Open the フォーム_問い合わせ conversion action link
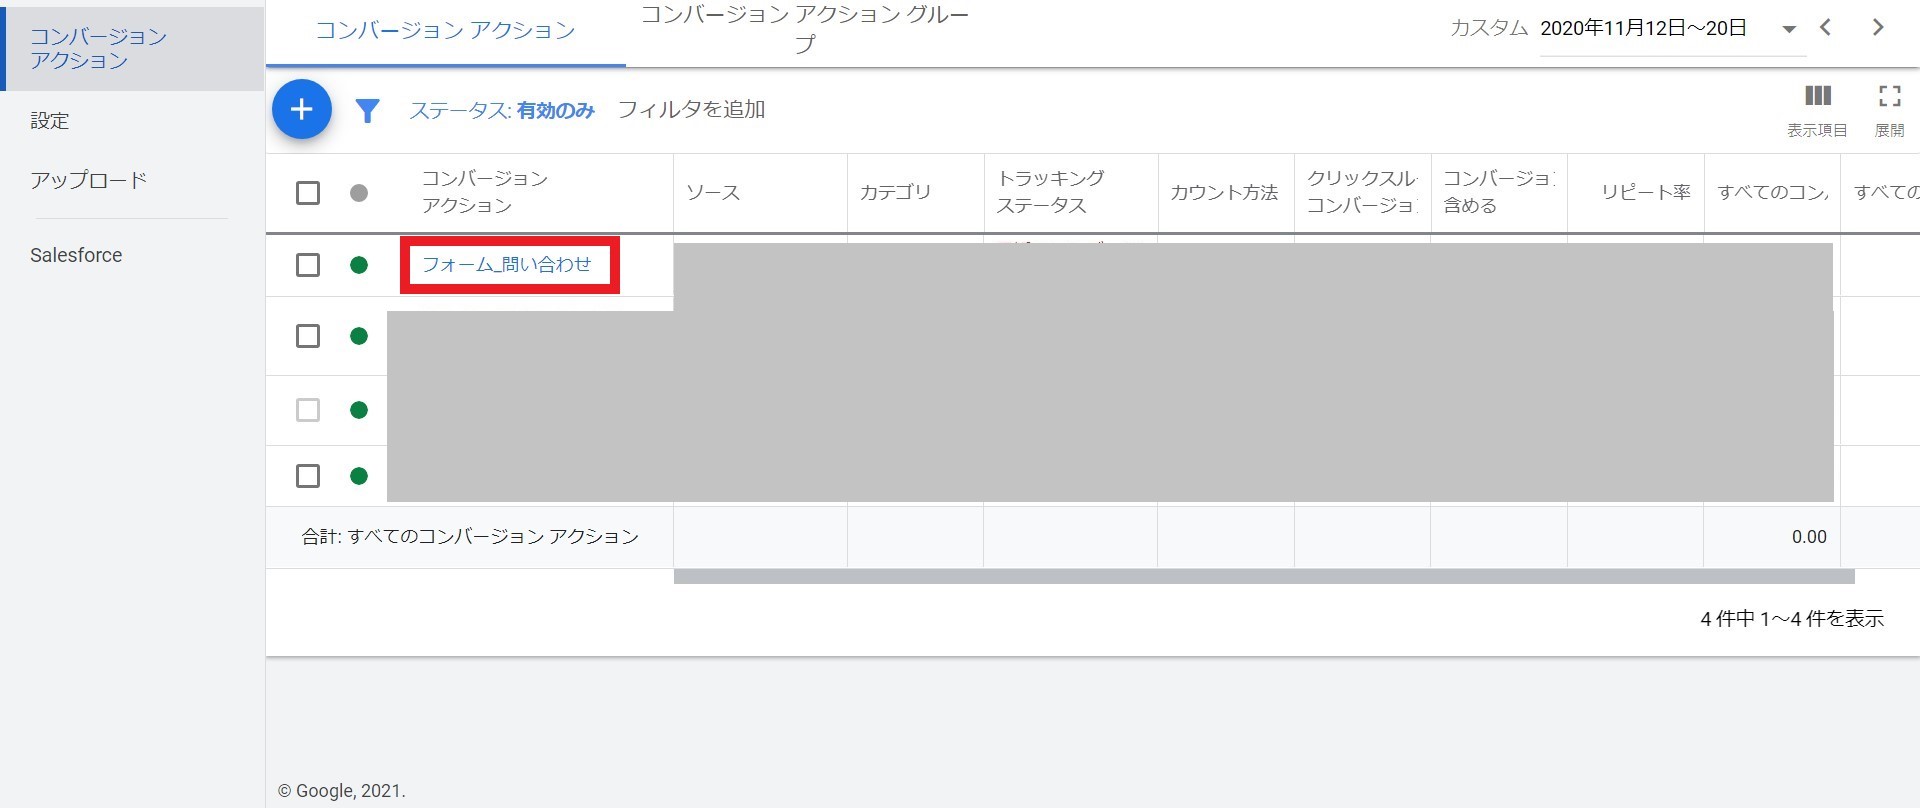1920x808 pixels. tap(507, 264)
